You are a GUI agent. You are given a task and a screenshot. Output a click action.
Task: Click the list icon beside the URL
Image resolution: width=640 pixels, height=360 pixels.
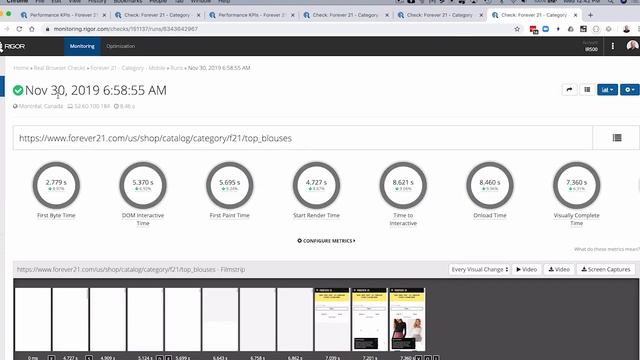tap(617, 138)
